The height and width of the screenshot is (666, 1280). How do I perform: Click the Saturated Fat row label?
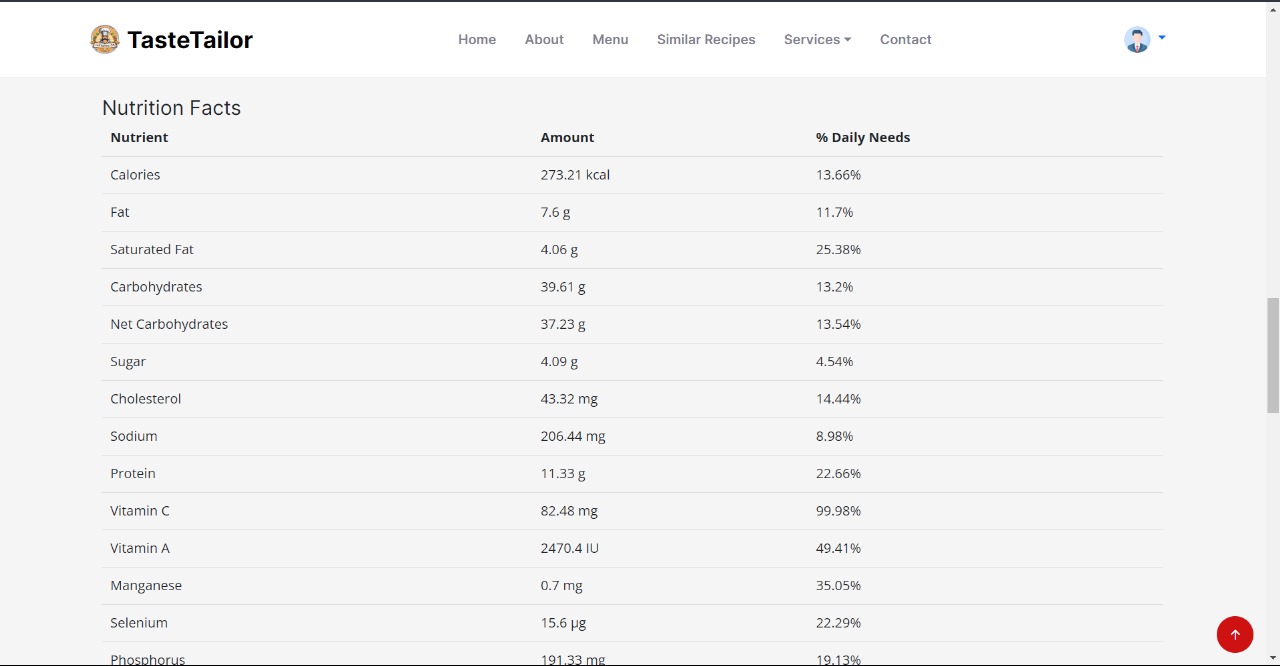[152, 249]
